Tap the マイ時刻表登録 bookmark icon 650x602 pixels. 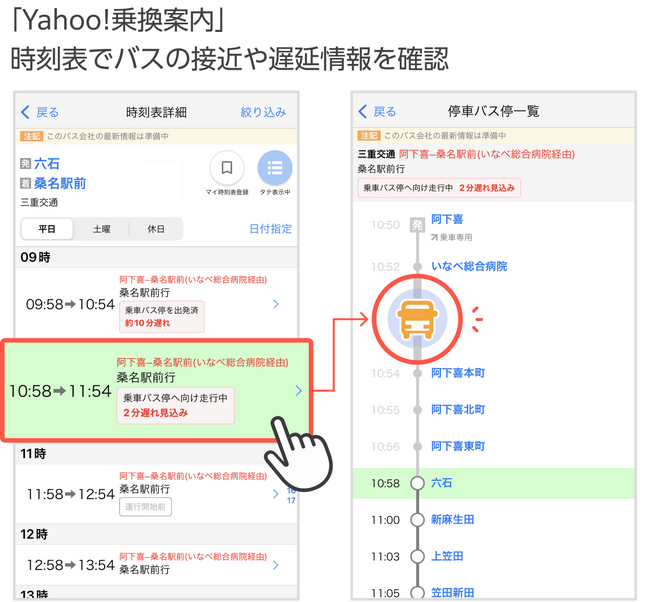(227, 168)
